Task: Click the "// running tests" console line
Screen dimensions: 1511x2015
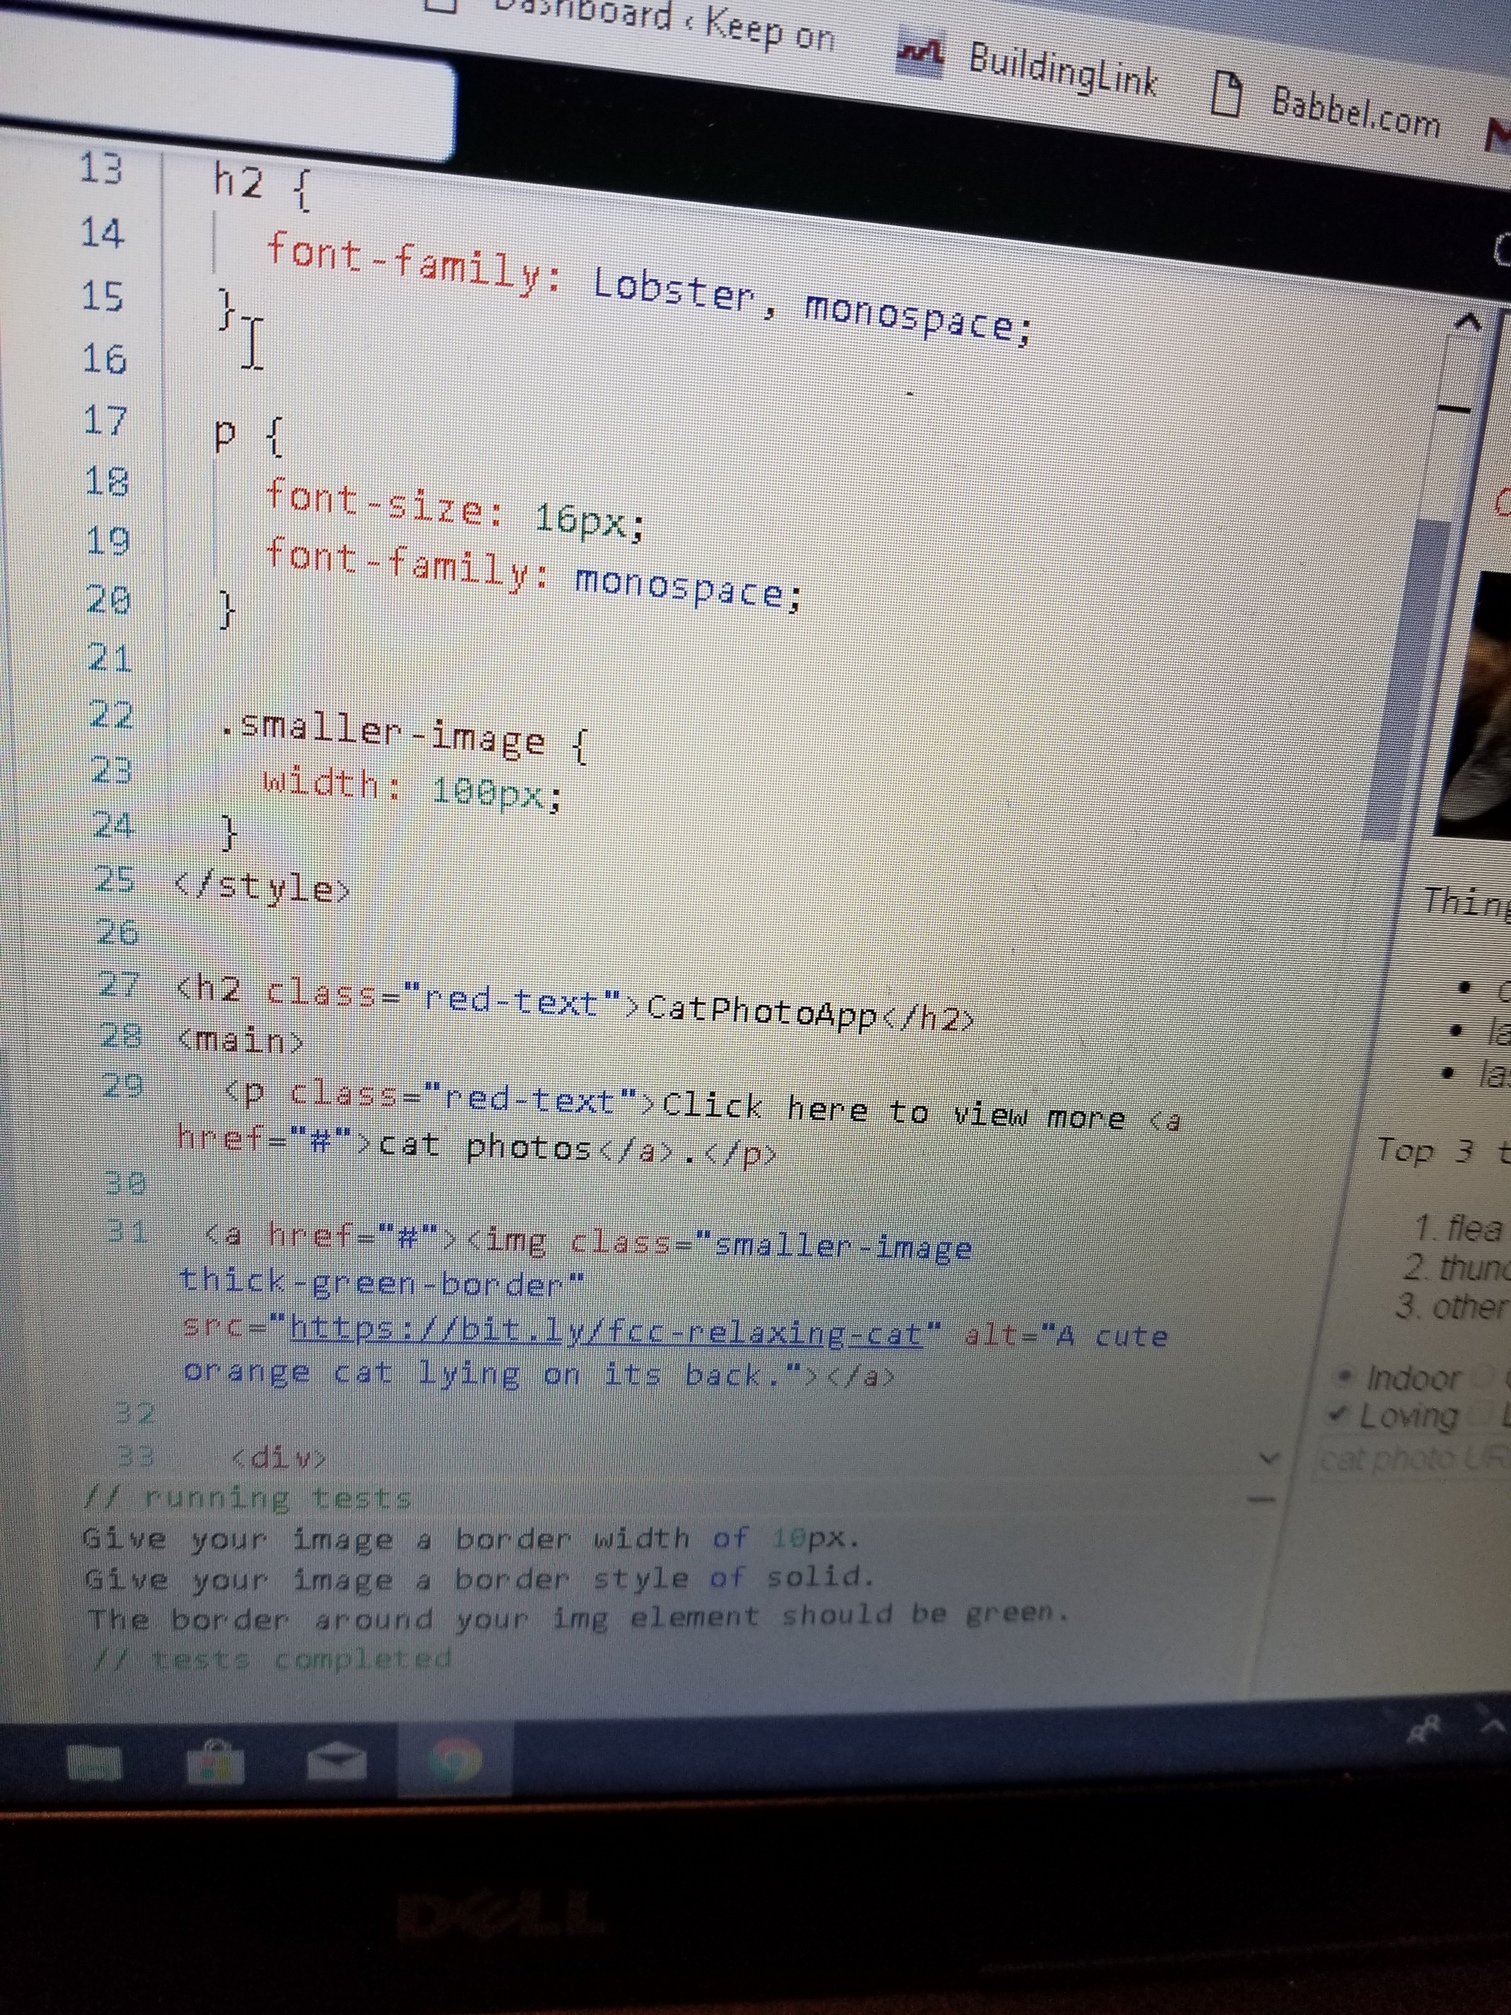Action: (x=248, y=1497)
